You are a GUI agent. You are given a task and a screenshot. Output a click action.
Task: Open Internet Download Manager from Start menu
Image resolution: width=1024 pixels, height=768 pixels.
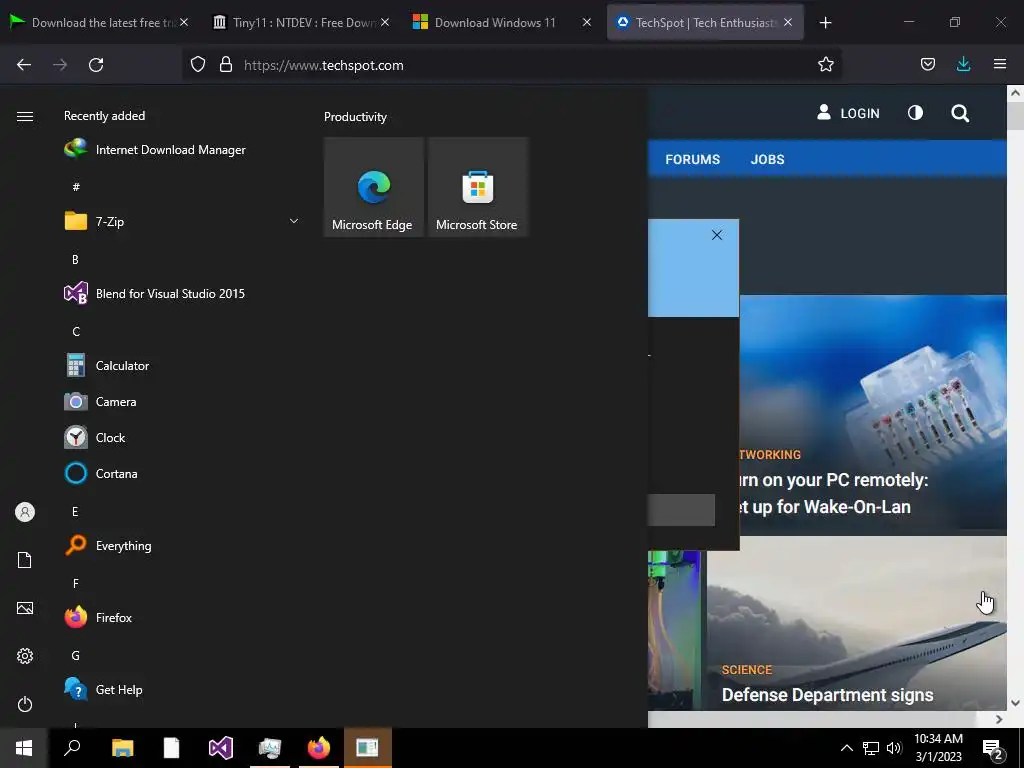tap(155, 150)
